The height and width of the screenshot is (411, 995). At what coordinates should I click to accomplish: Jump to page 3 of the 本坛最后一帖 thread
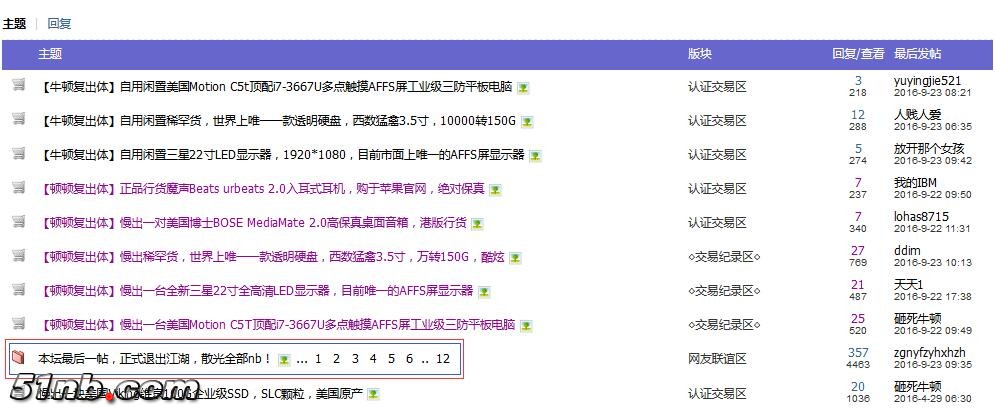(x=354, y=358)
